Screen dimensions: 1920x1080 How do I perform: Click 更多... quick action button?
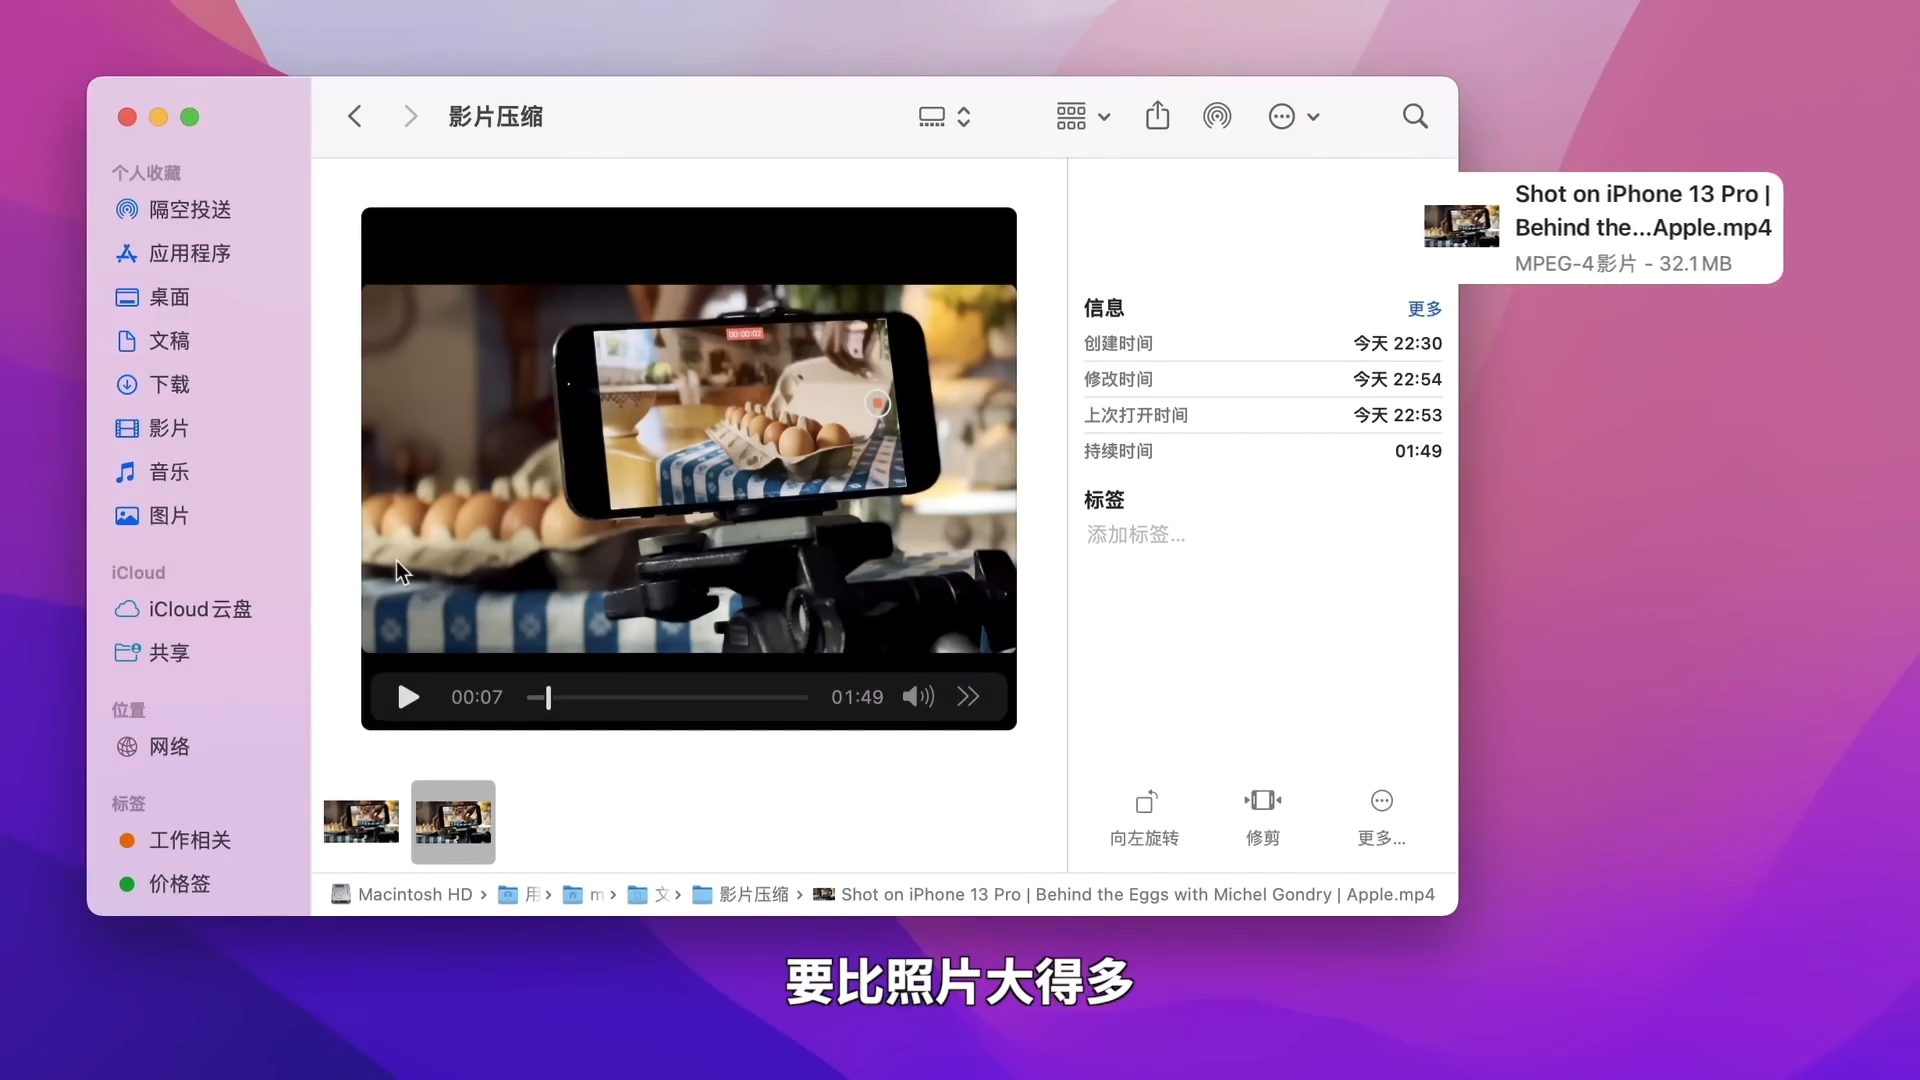[1381, 817]
